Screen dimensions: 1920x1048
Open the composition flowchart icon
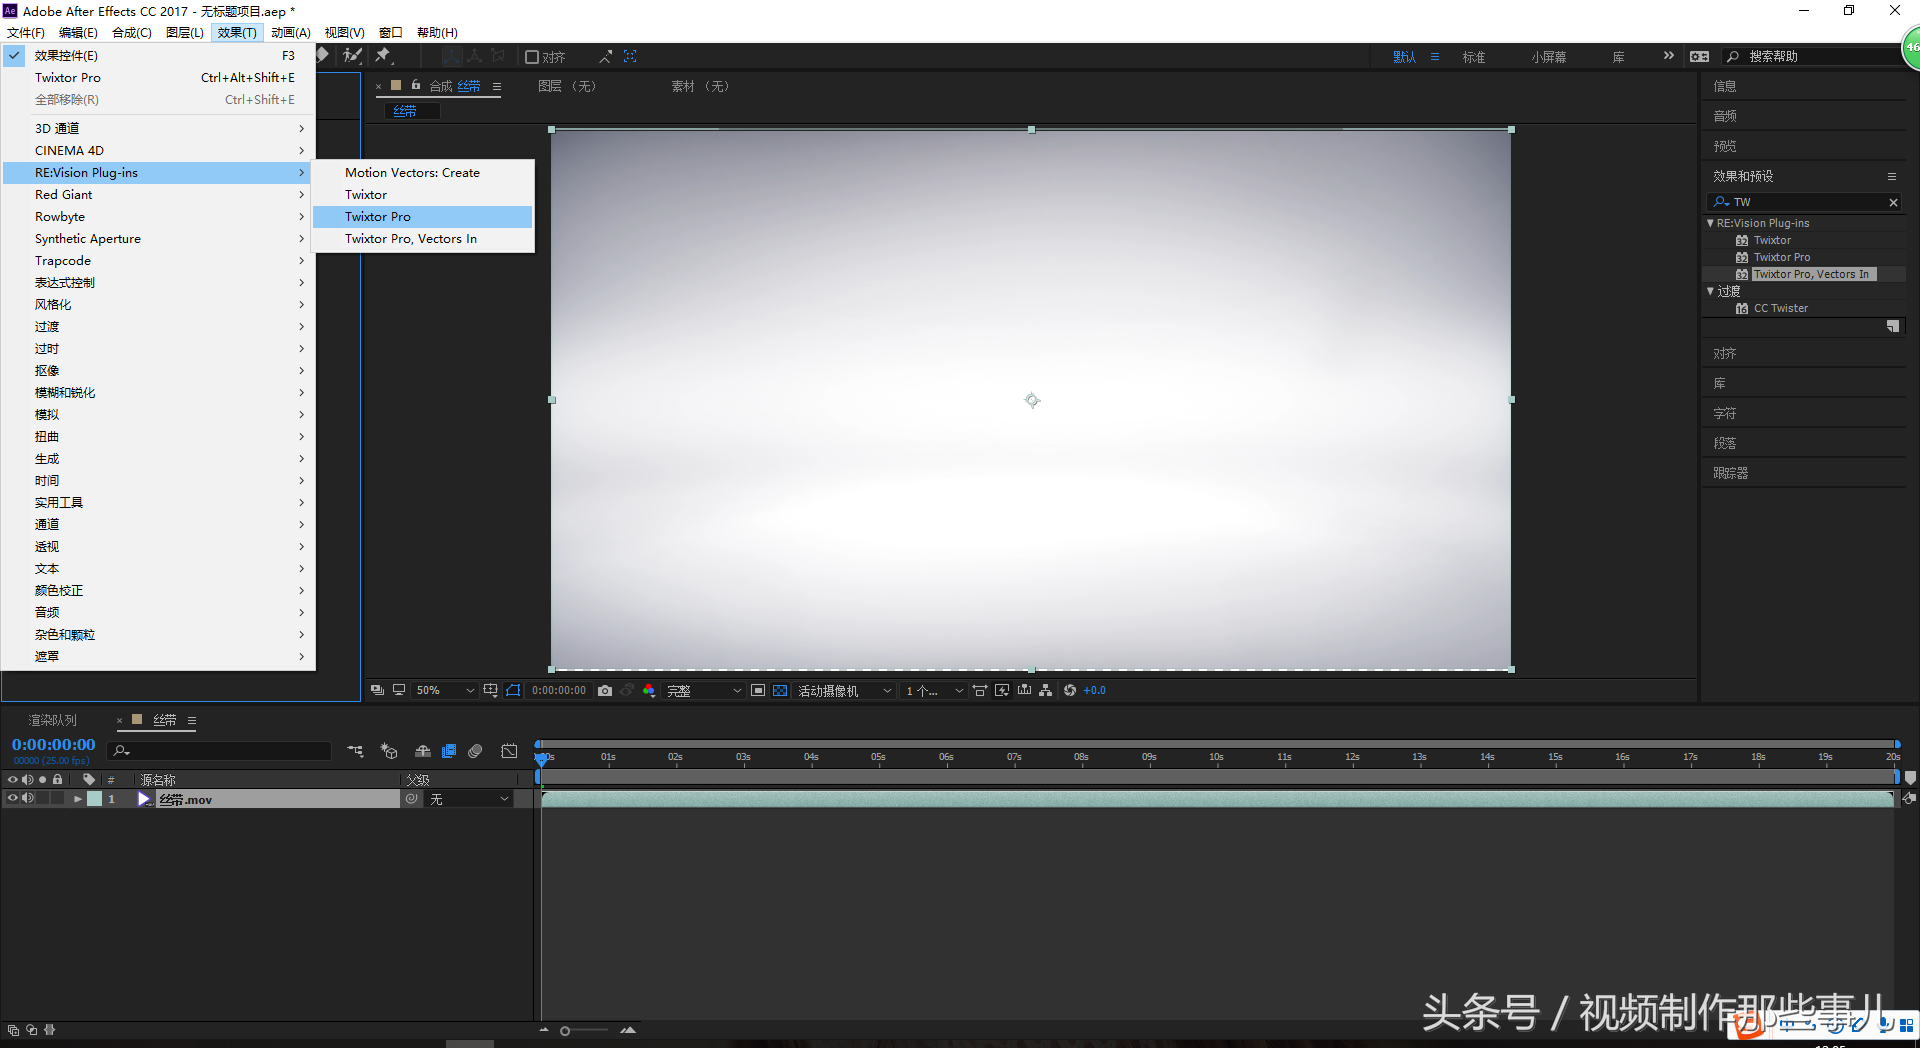(1046, 690)
